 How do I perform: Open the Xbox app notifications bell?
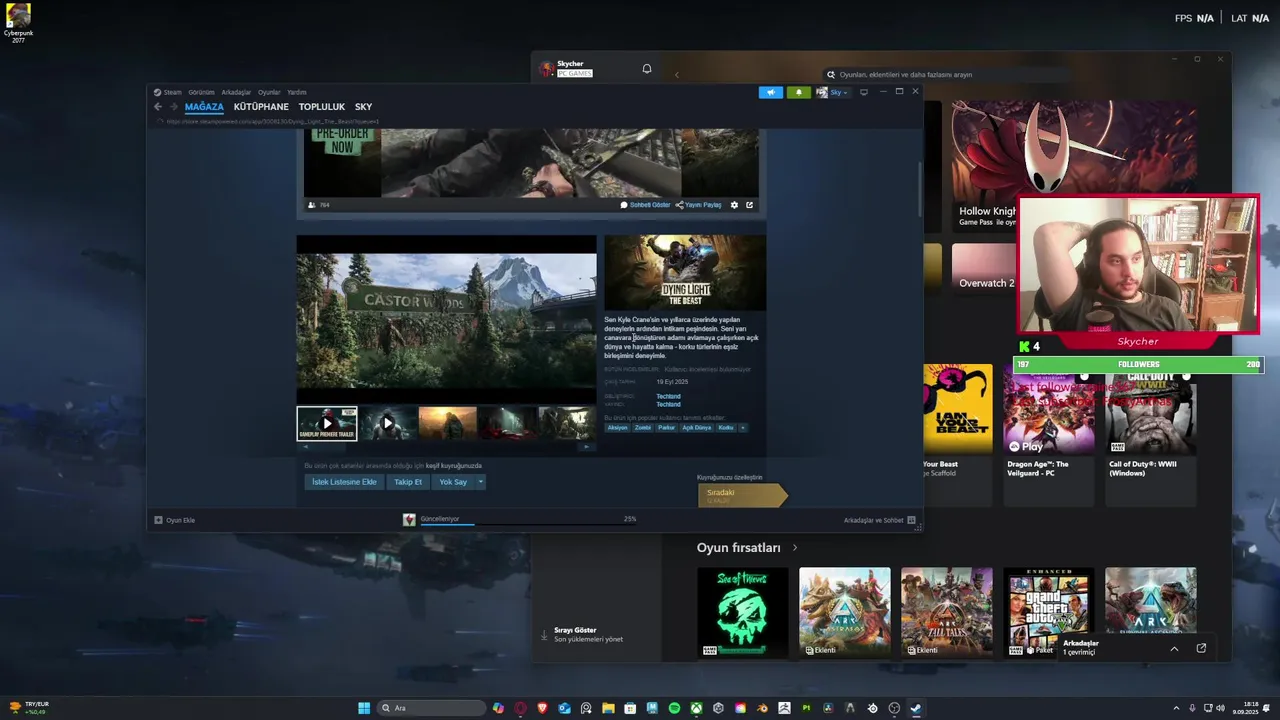[647, 69]
